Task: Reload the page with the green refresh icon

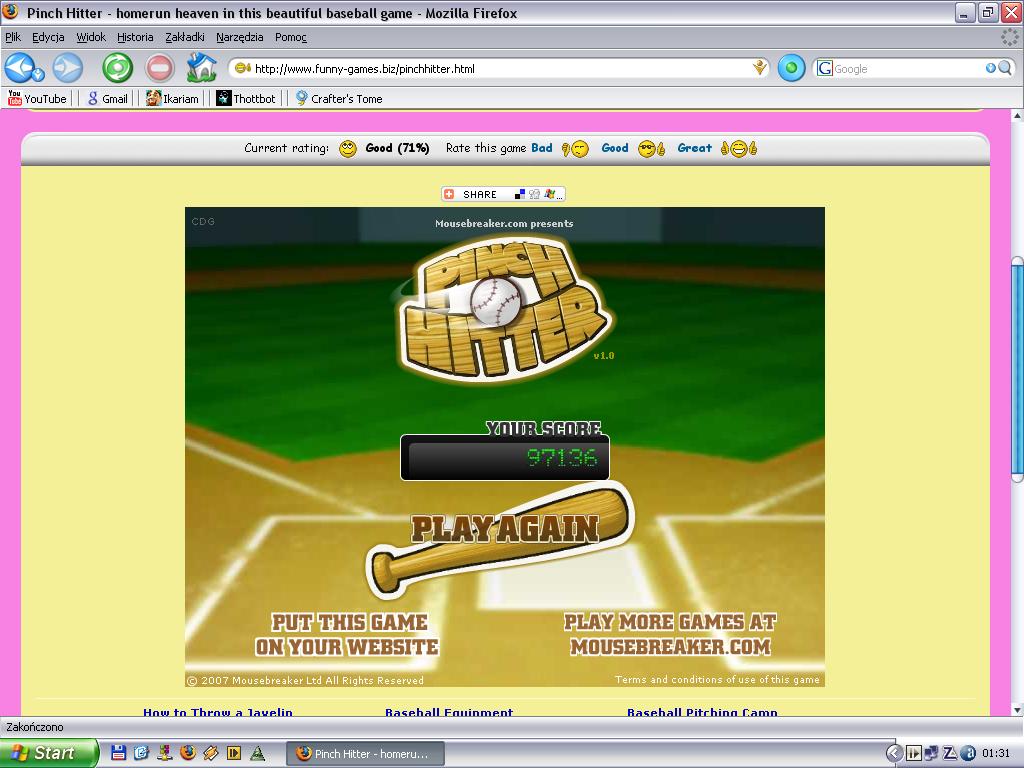Action: [x=118, y=68]
